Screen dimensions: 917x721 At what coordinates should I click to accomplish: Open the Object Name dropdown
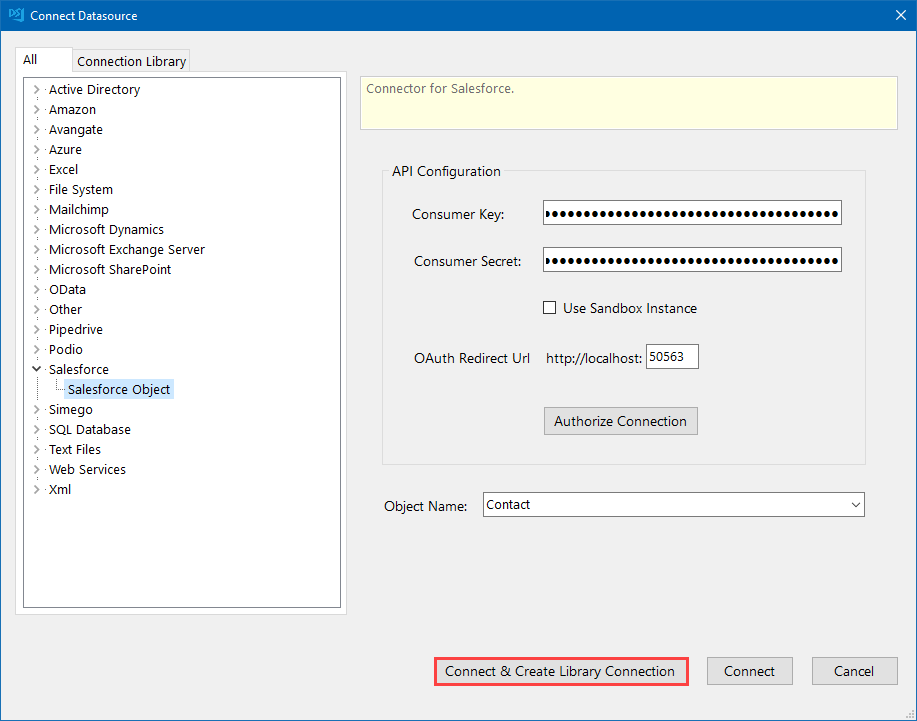coord(856,505)
